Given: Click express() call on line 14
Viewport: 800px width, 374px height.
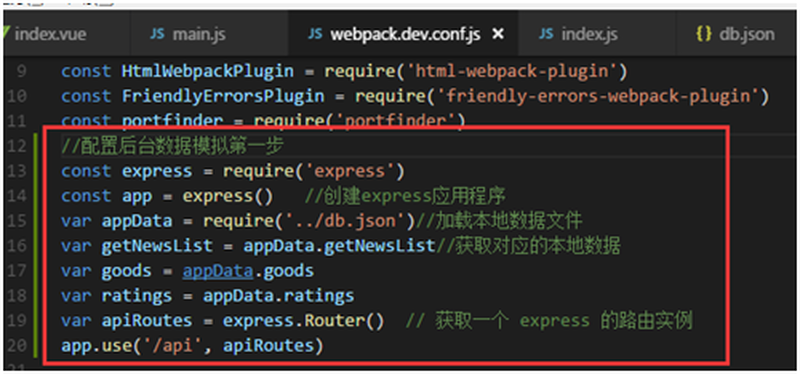Looking at the screenshot, I should tap(228, 196).
